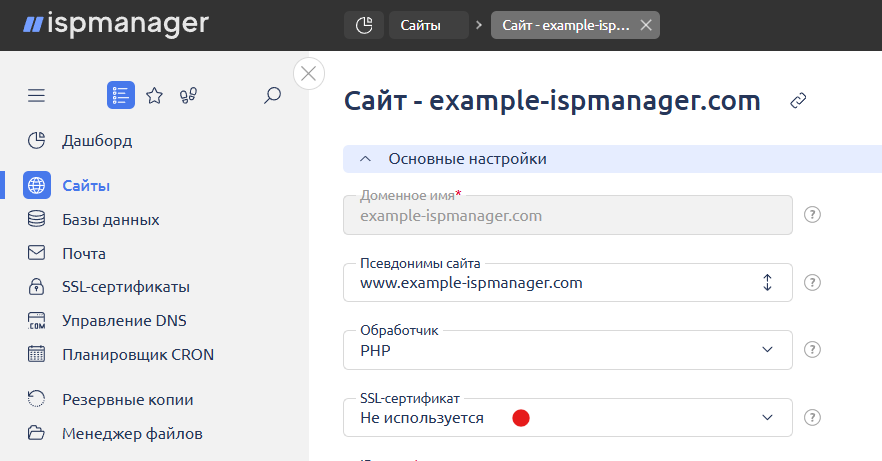Click the Базы данных database icon
Viewport: 882px width, 461px height.
click(37, 219)
